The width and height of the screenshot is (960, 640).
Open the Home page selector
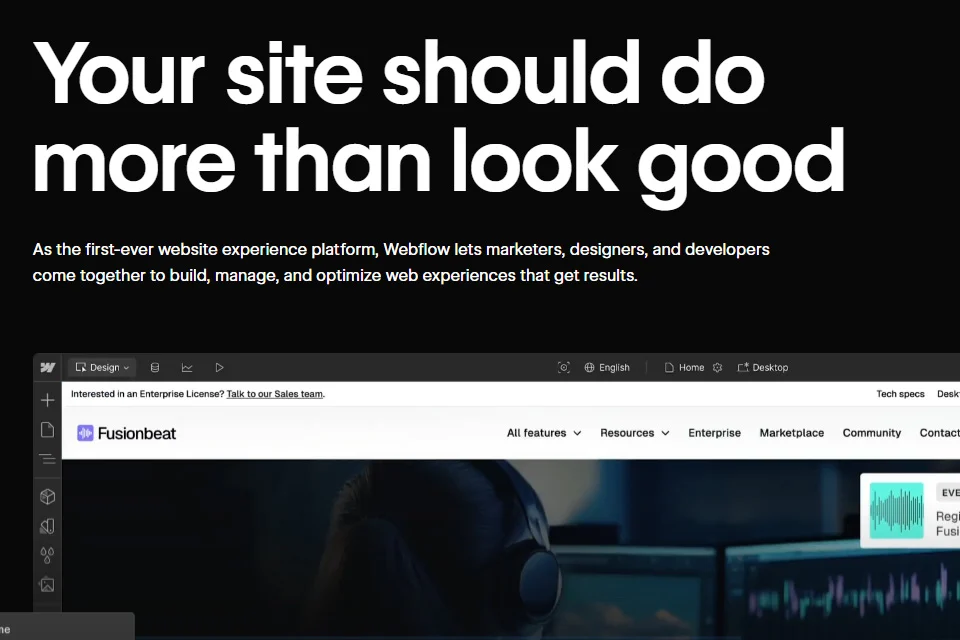[684, 367]
